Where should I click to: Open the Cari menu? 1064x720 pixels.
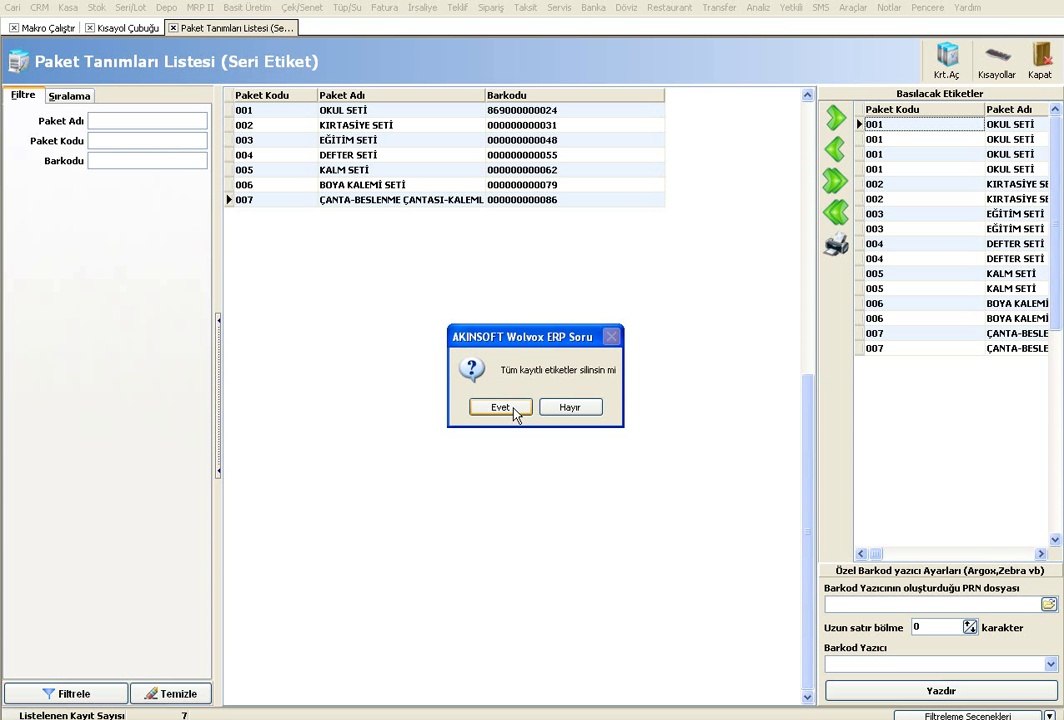click(13, 7)
